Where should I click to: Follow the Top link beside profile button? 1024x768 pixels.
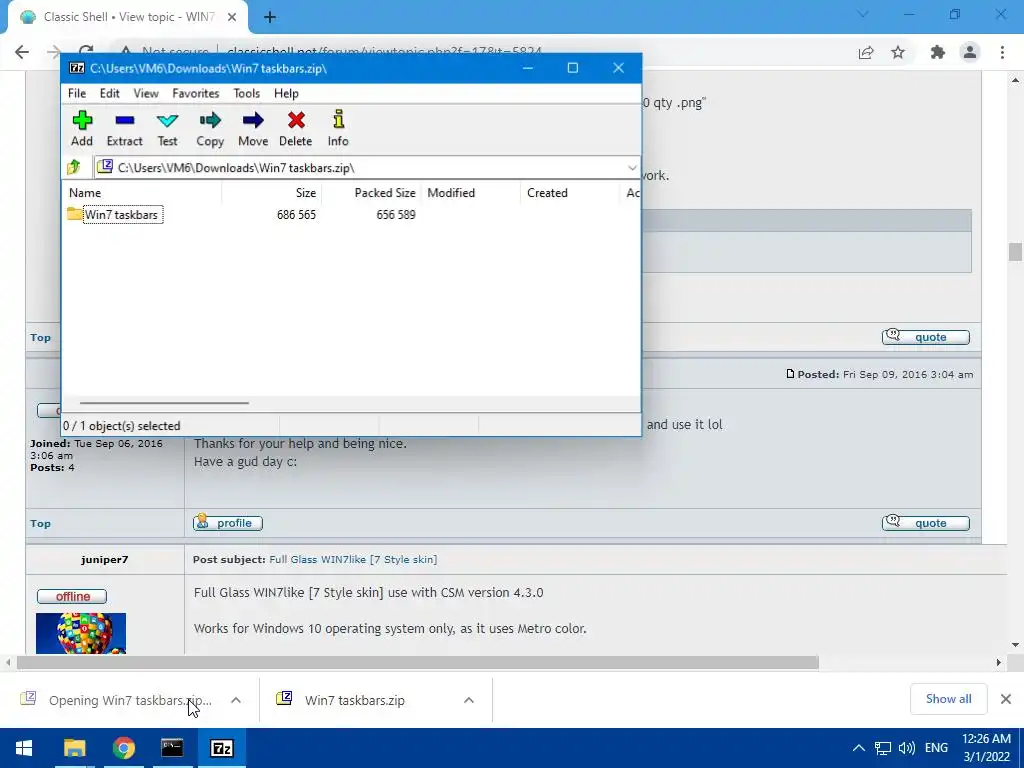(x=40, y=523)
